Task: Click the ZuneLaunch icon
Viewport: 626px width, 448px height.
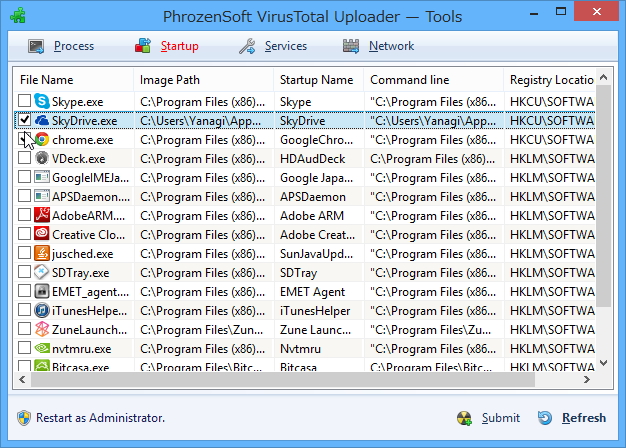Action: point(42,329)
